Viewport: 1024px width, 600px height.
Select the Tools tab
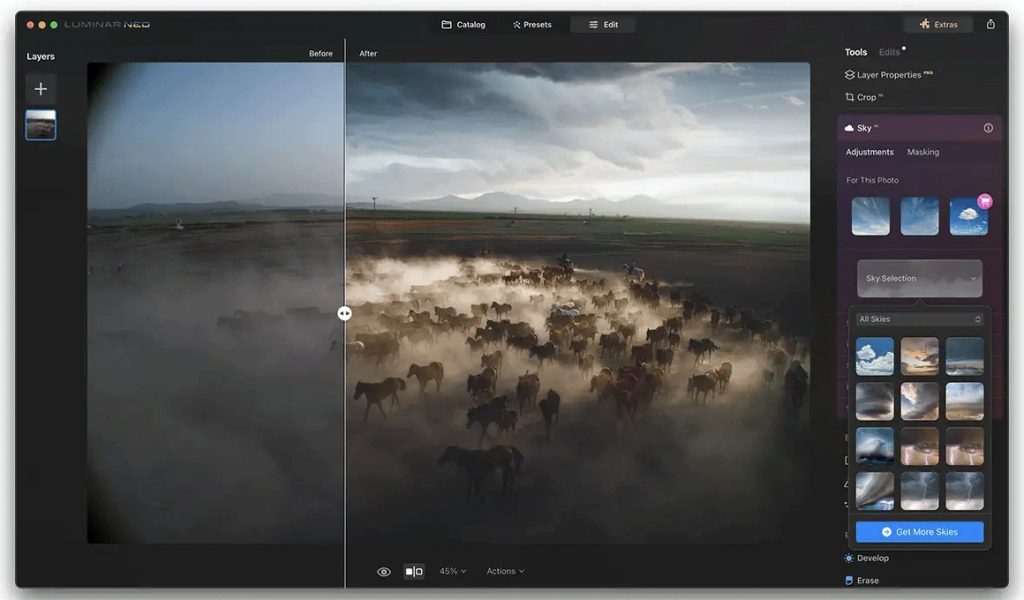(x=856, y=52)
